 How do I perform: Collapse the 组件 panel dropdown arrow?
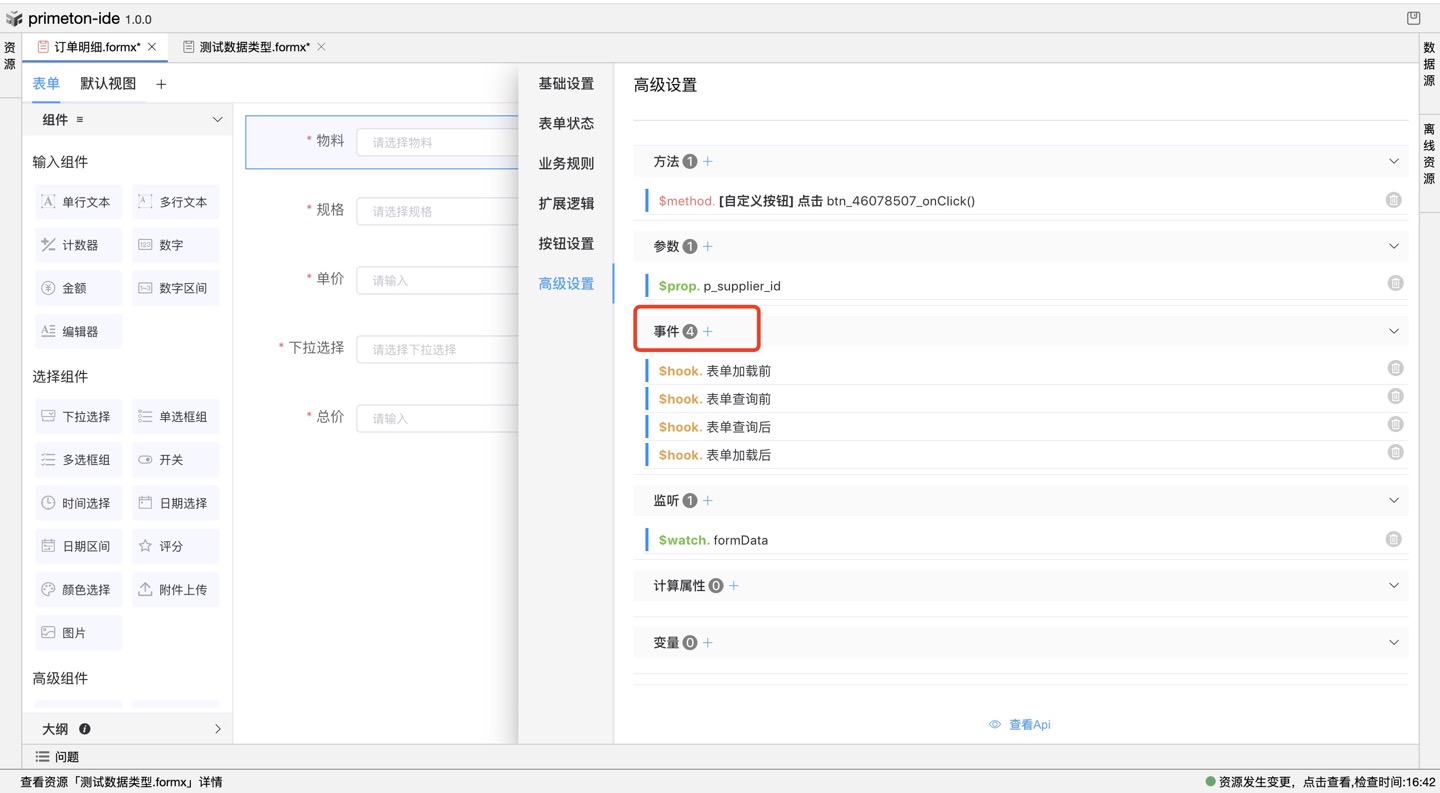point(217,120)
